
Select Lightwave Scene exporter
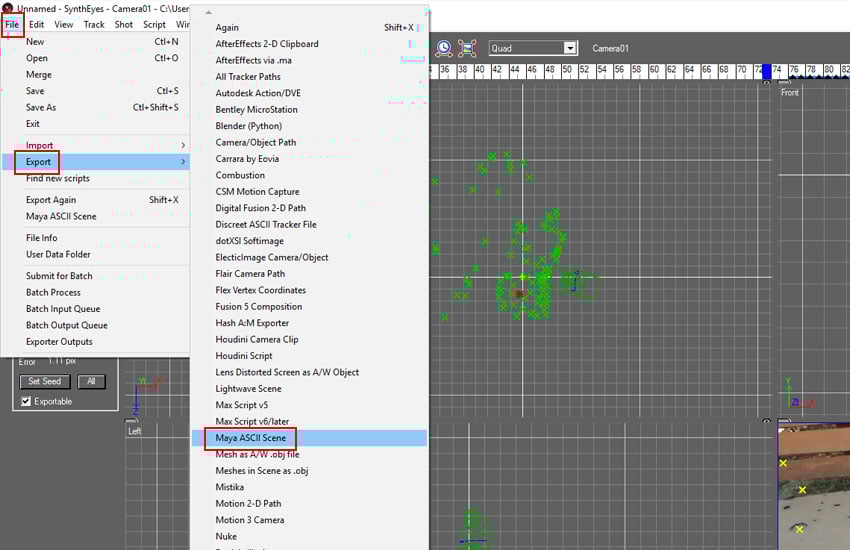point(310,389)
